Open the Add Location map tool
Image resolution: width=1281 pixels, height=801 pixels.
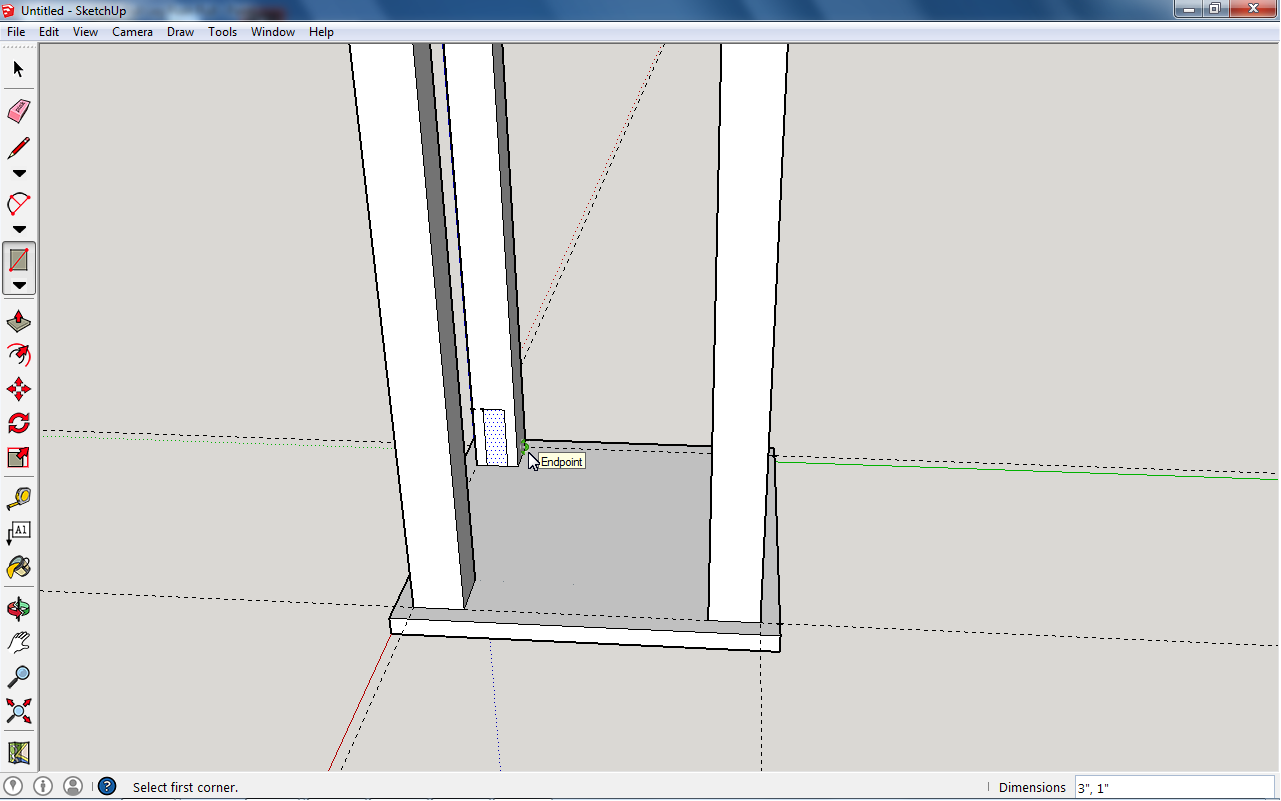tap(19, 752)
